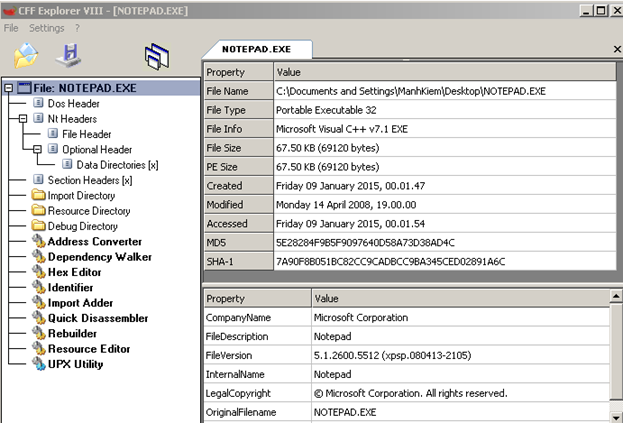Click the PE Size value cell
Image resolution: width=623 pixels, height=423 pixels.
445,167
